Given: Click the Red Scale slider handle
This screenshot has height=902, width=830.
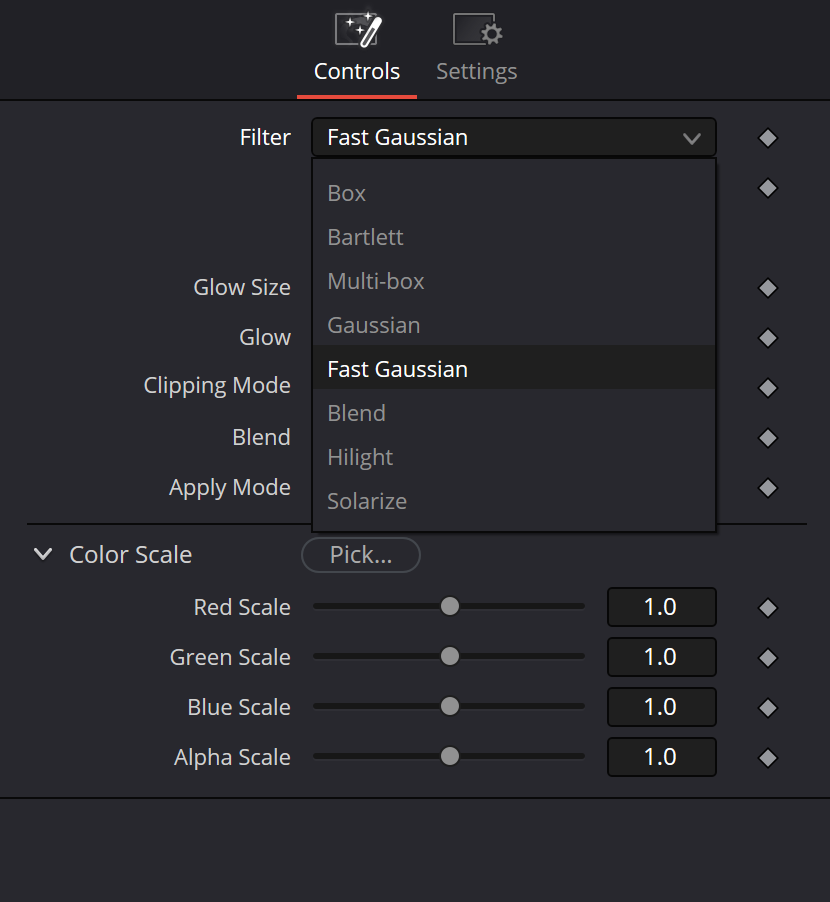Looking at the screenshot, I should coord(450,606).
